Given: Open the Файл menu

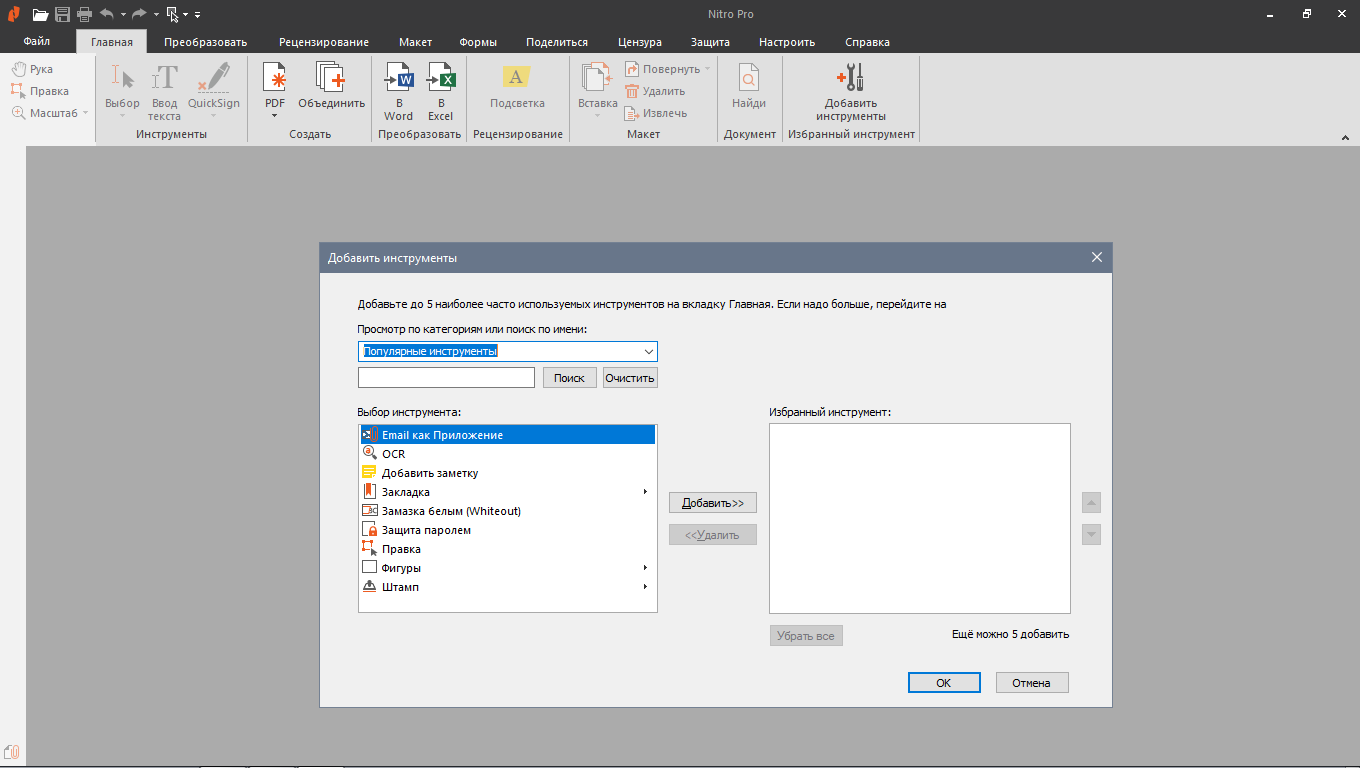Looking at the screenshot, I should coord(37,42).
